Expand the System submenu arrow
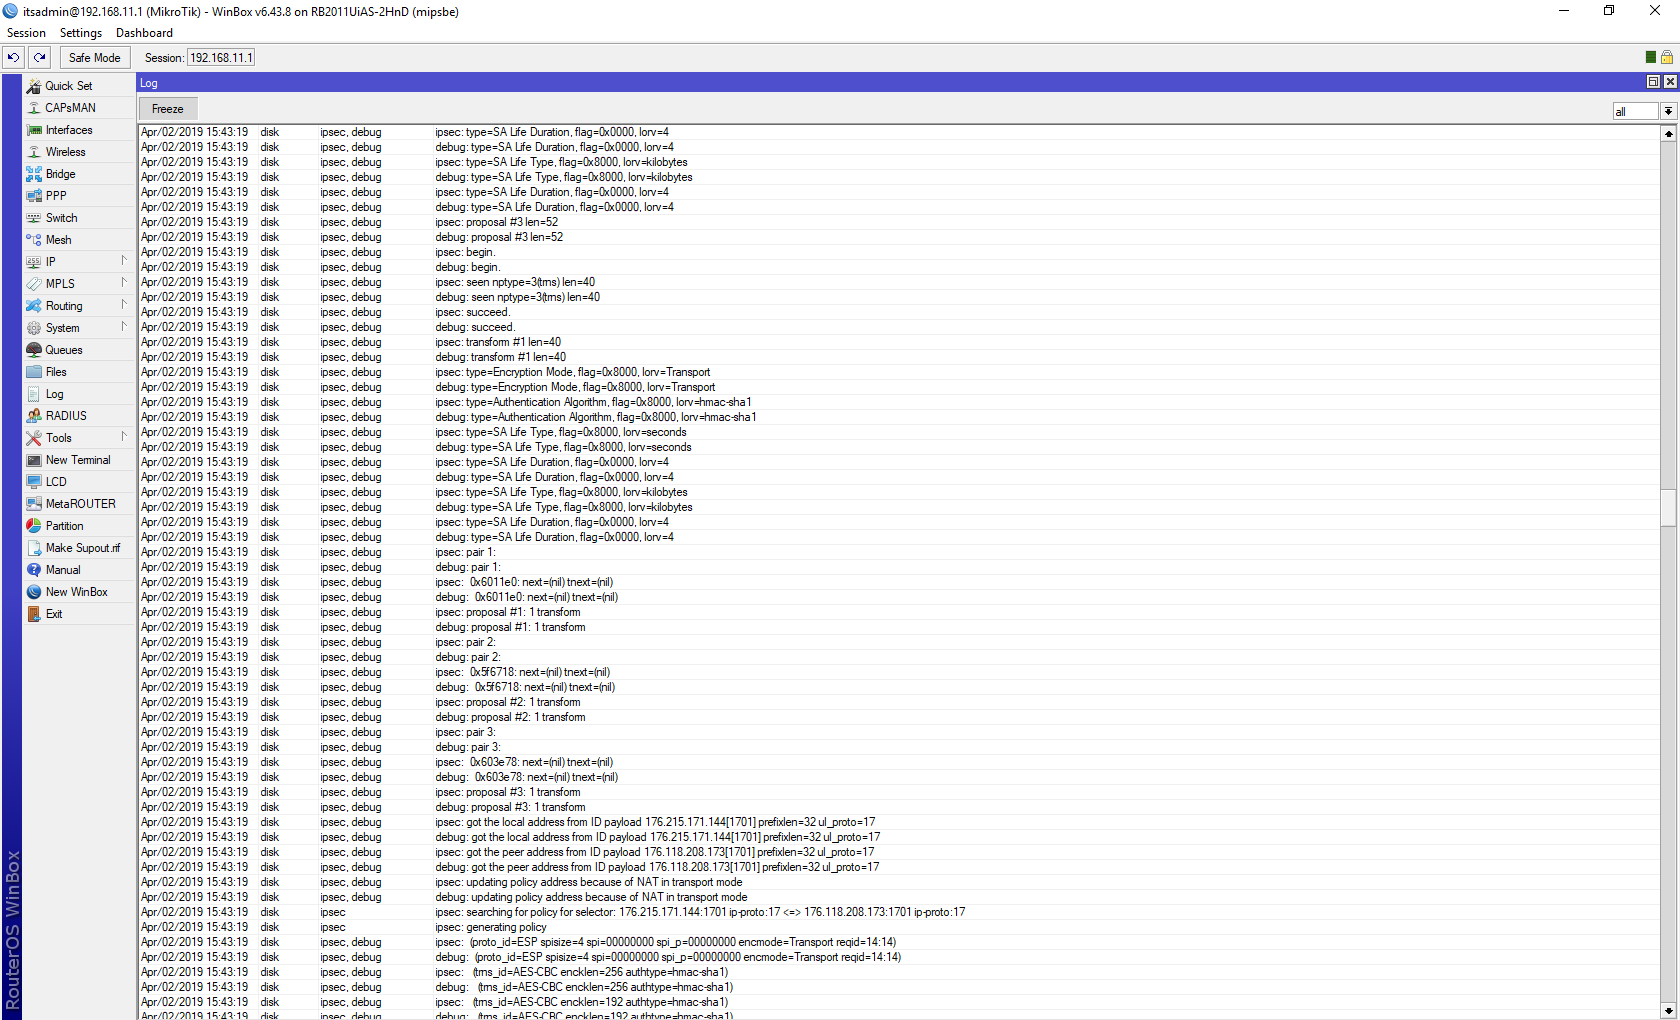 point(124,327)
